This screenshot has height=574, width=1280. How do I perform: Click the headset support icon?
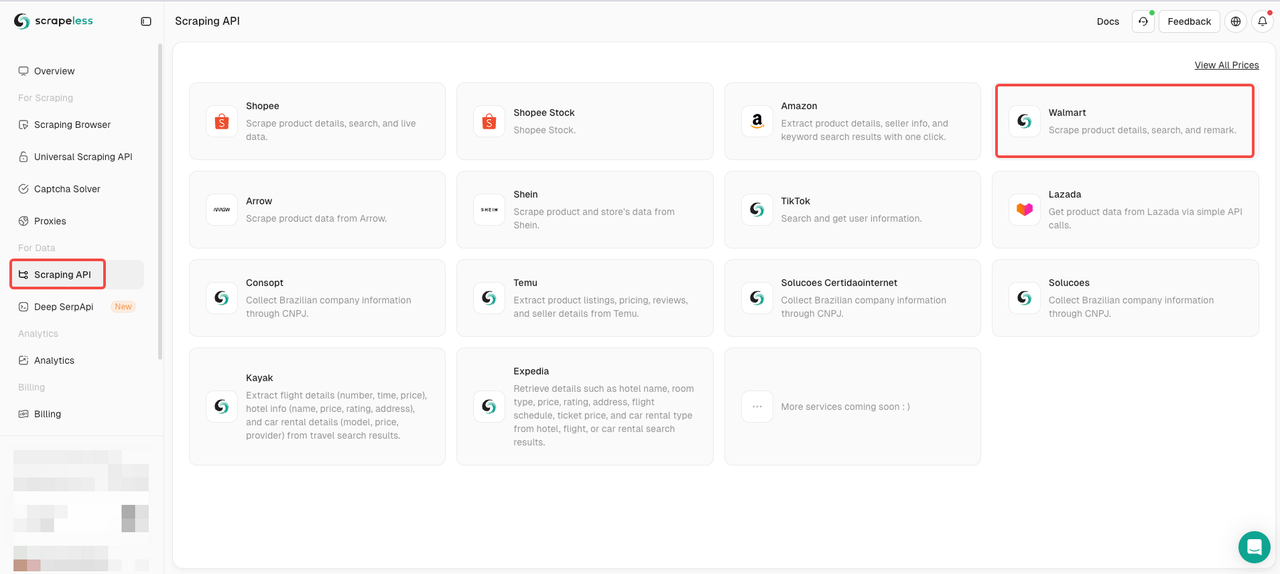tap(1143, 21)
